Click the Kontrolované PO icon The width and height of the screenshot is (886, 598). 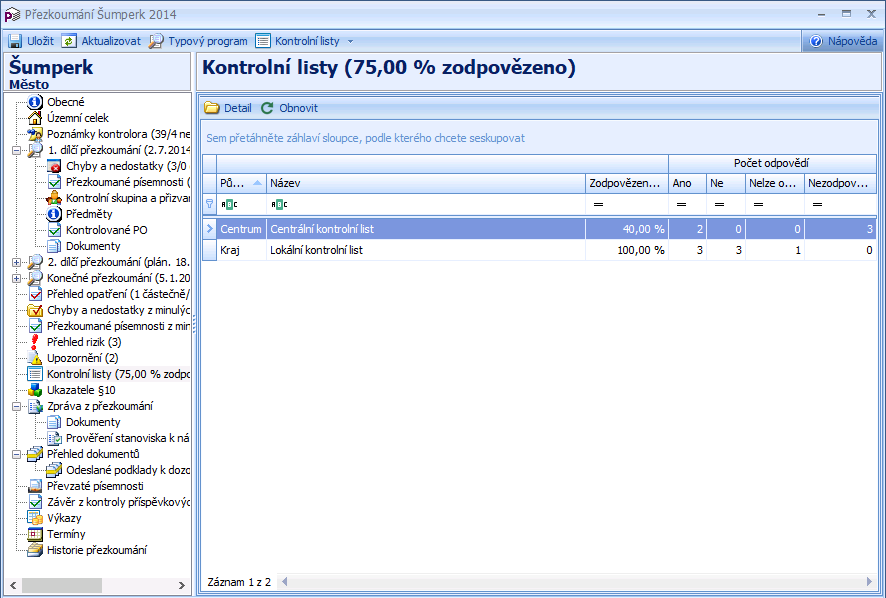tap(54, 230)
